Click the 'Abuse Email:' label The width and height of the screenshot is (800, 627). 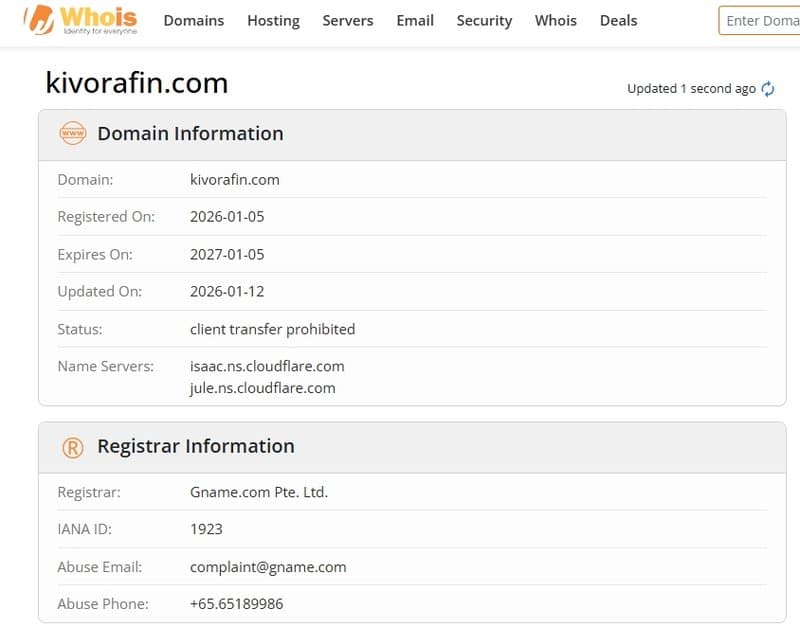click(x=99, y=567)
